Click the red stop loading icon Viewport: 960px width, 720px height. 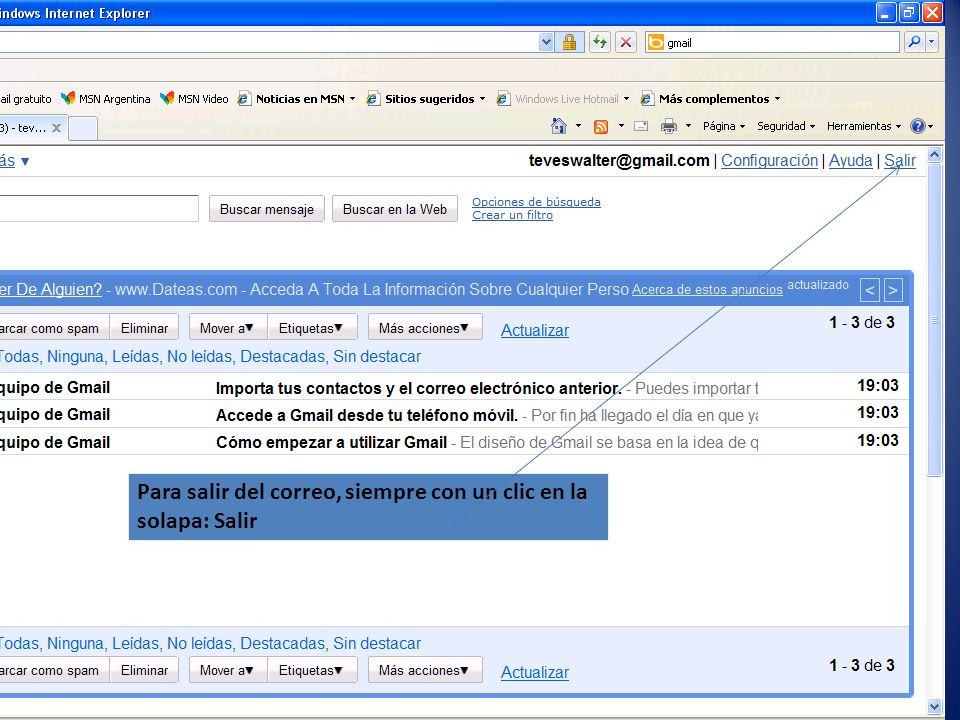coord(626,42)
